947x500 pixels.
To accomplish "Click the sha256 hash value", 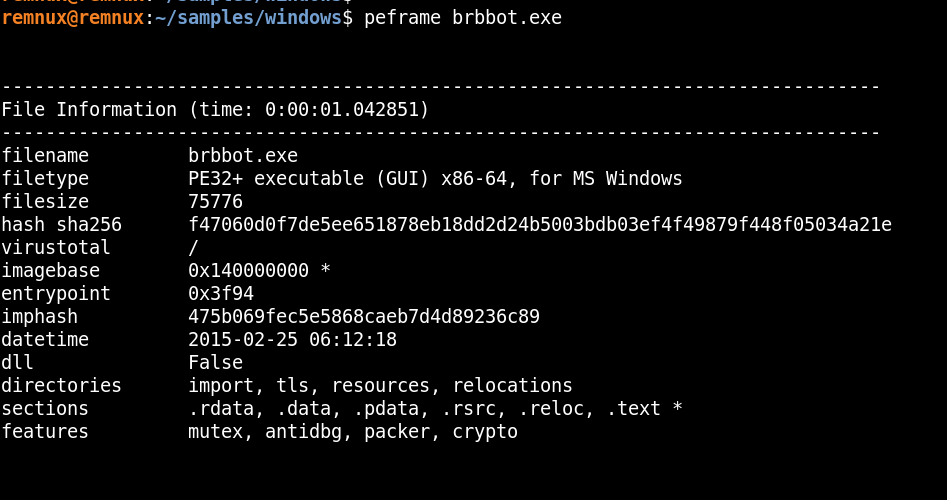I will [x=540, y=225].
